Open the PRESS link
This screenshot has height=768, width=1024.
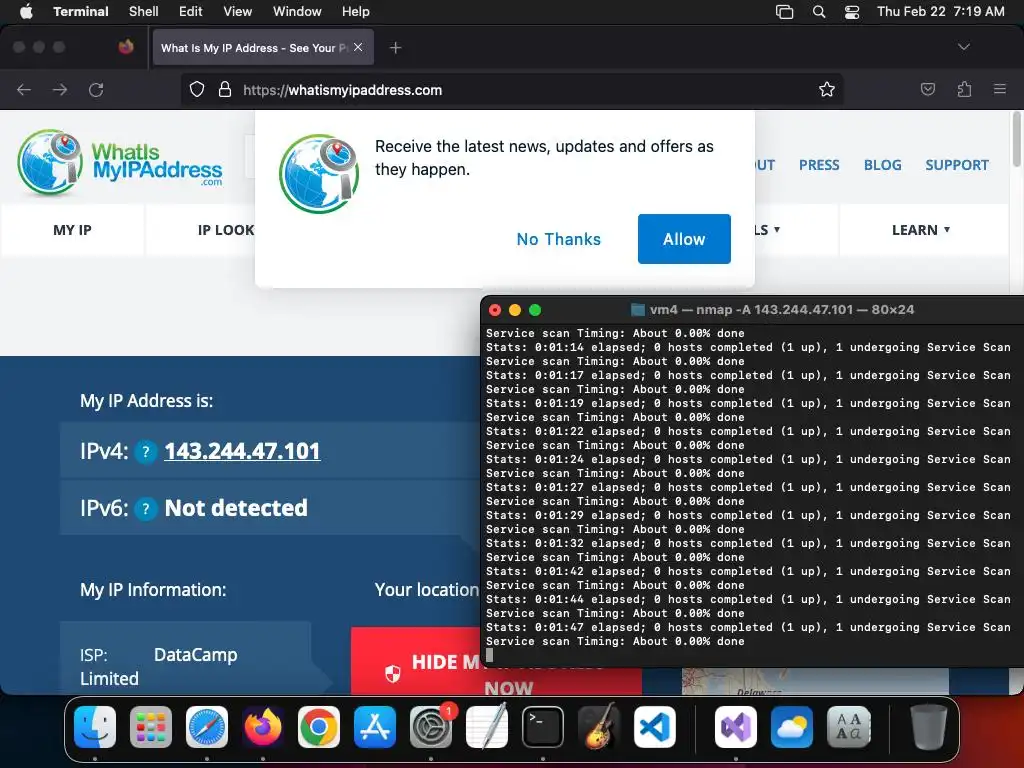[819, 165]
